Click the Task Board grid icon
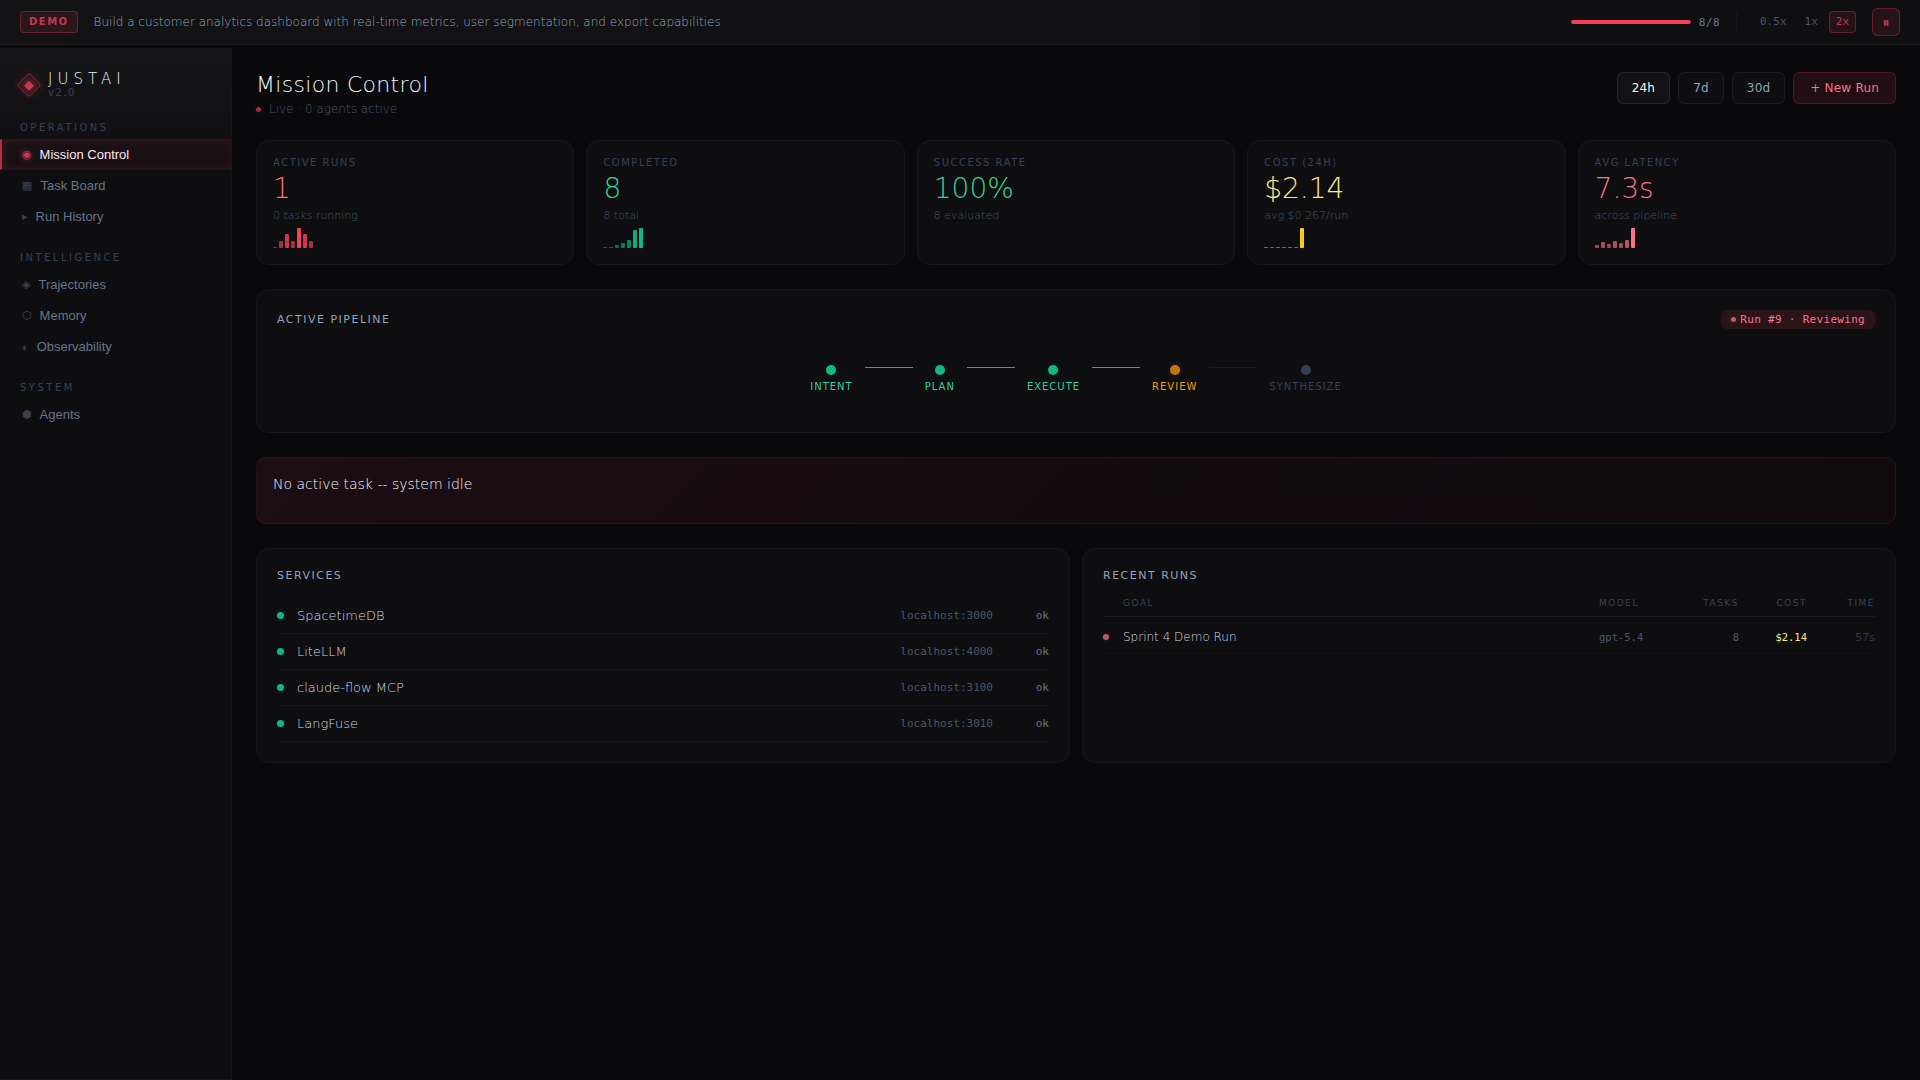 (27, 186)
